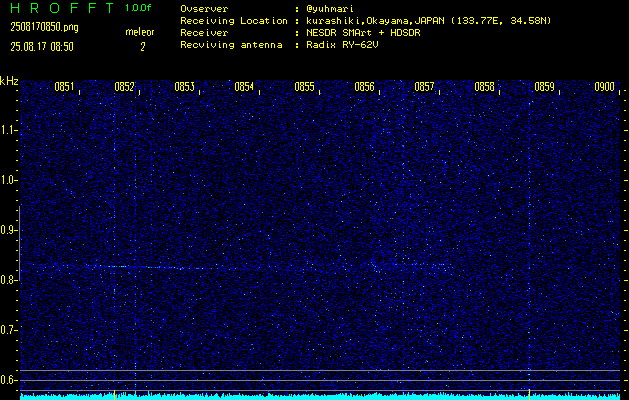629x400 pixels.
Task: Click the 0851 time marker
Action: click(64, 87)
